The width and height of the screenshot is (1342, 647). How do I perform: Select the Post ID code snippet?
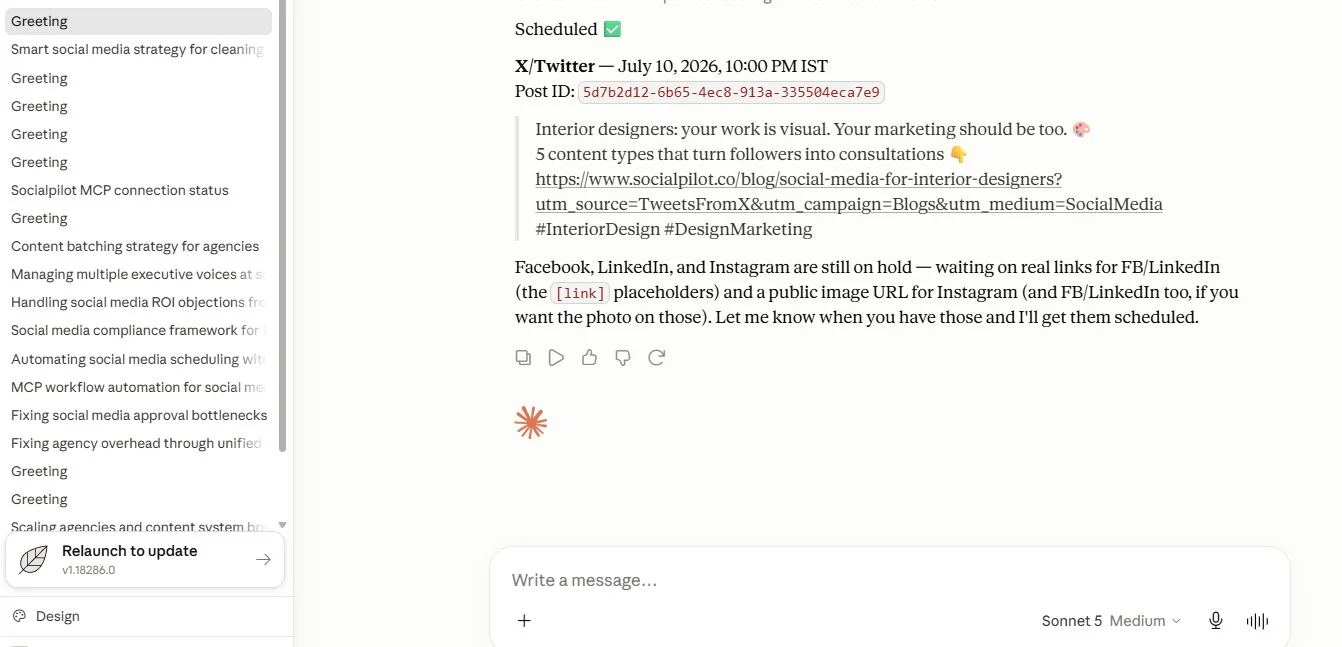pyautogui.click(x=731, y=92)
